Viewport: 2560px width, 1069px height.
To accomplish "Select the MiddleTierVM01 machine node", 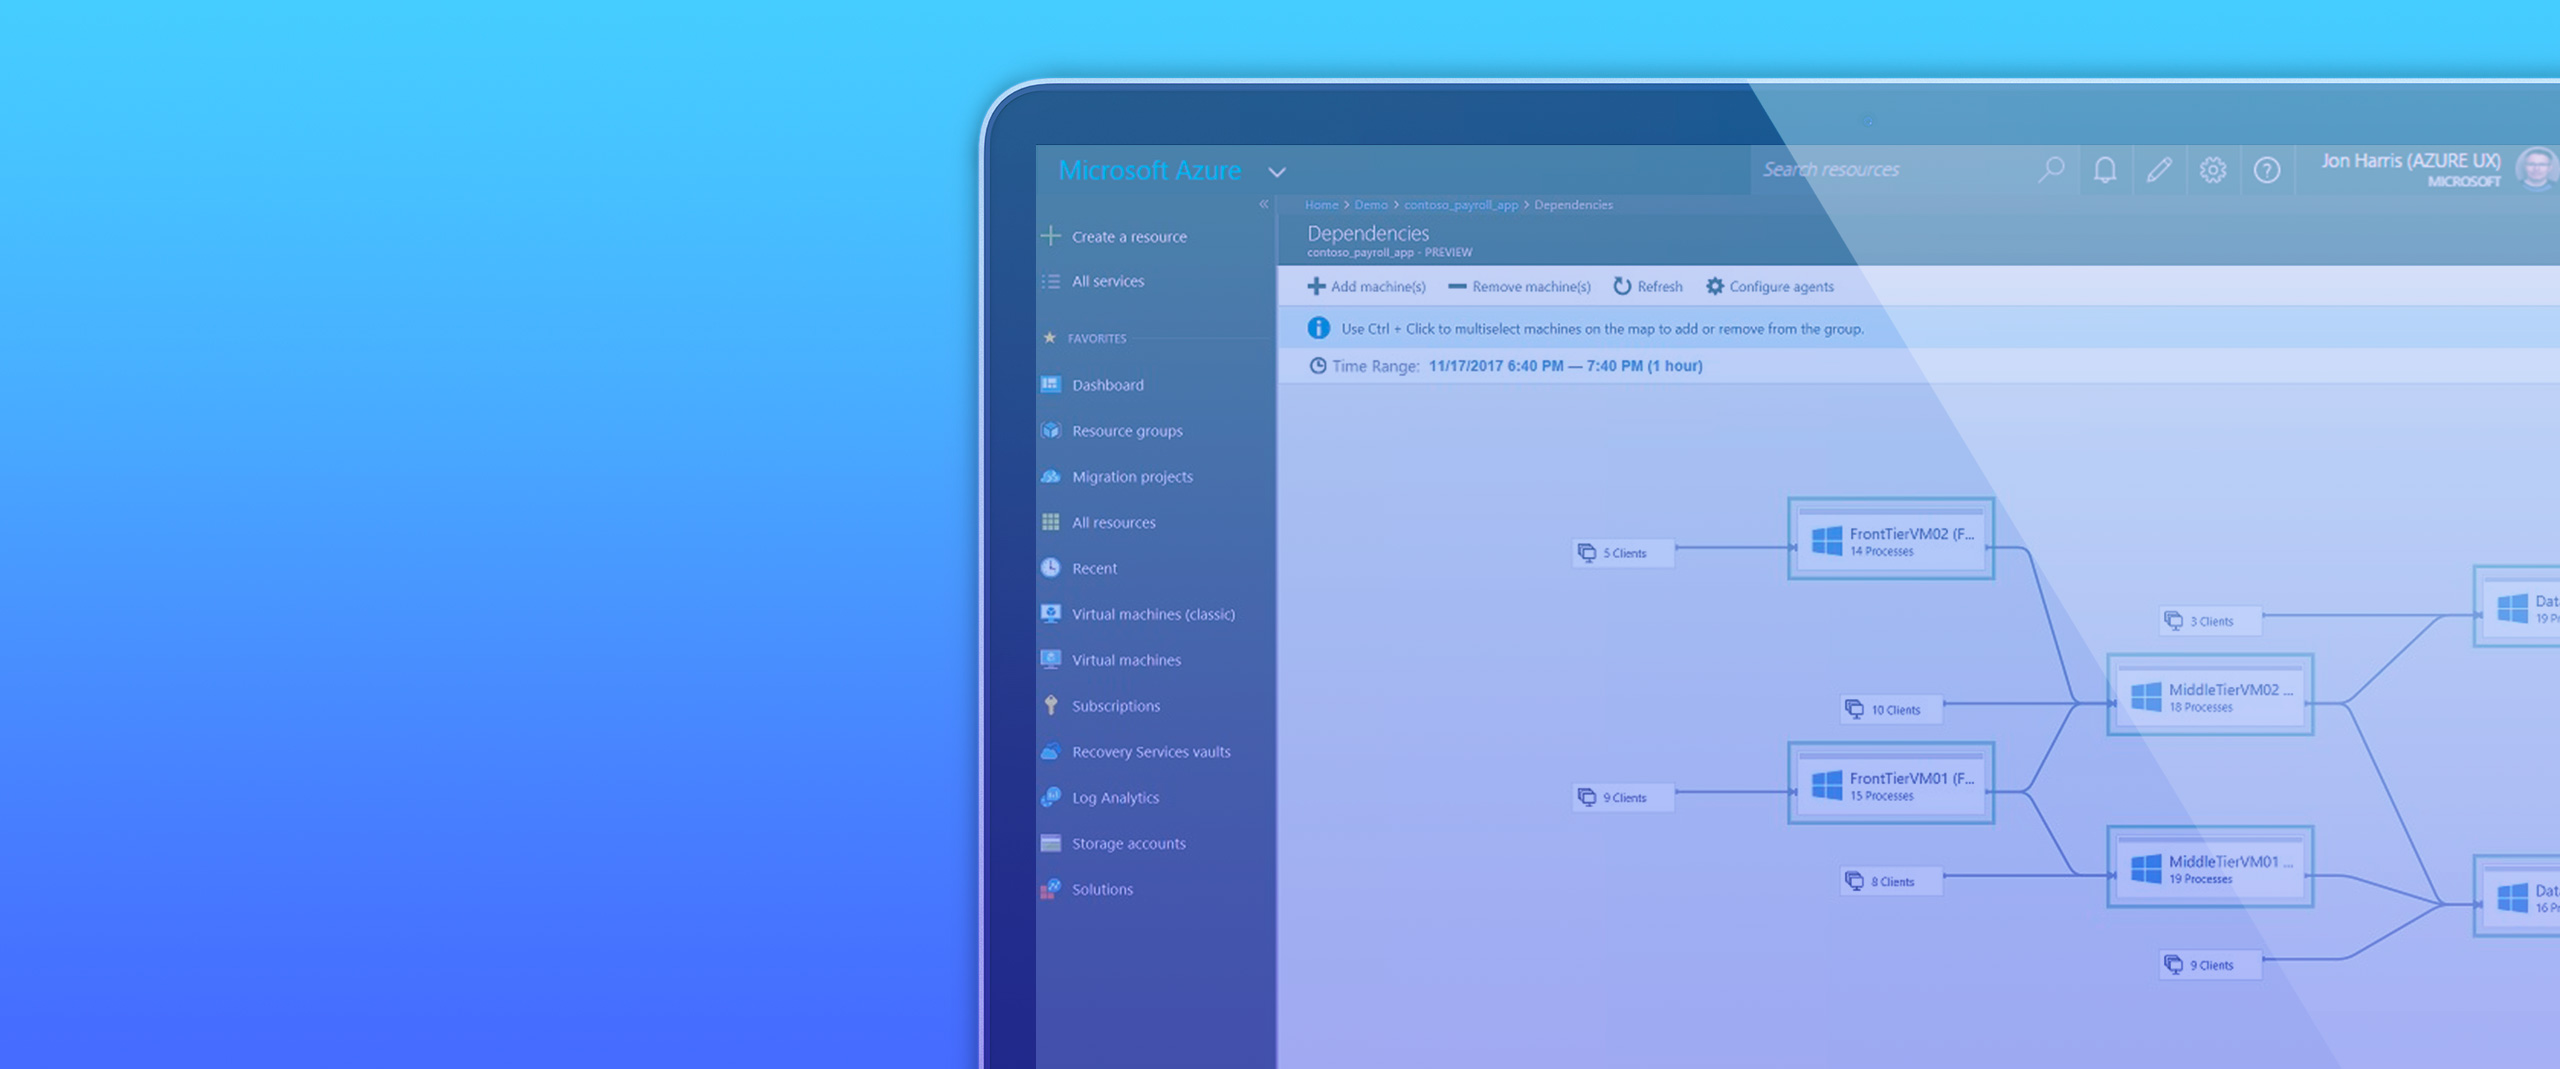I will [2210, 868].
